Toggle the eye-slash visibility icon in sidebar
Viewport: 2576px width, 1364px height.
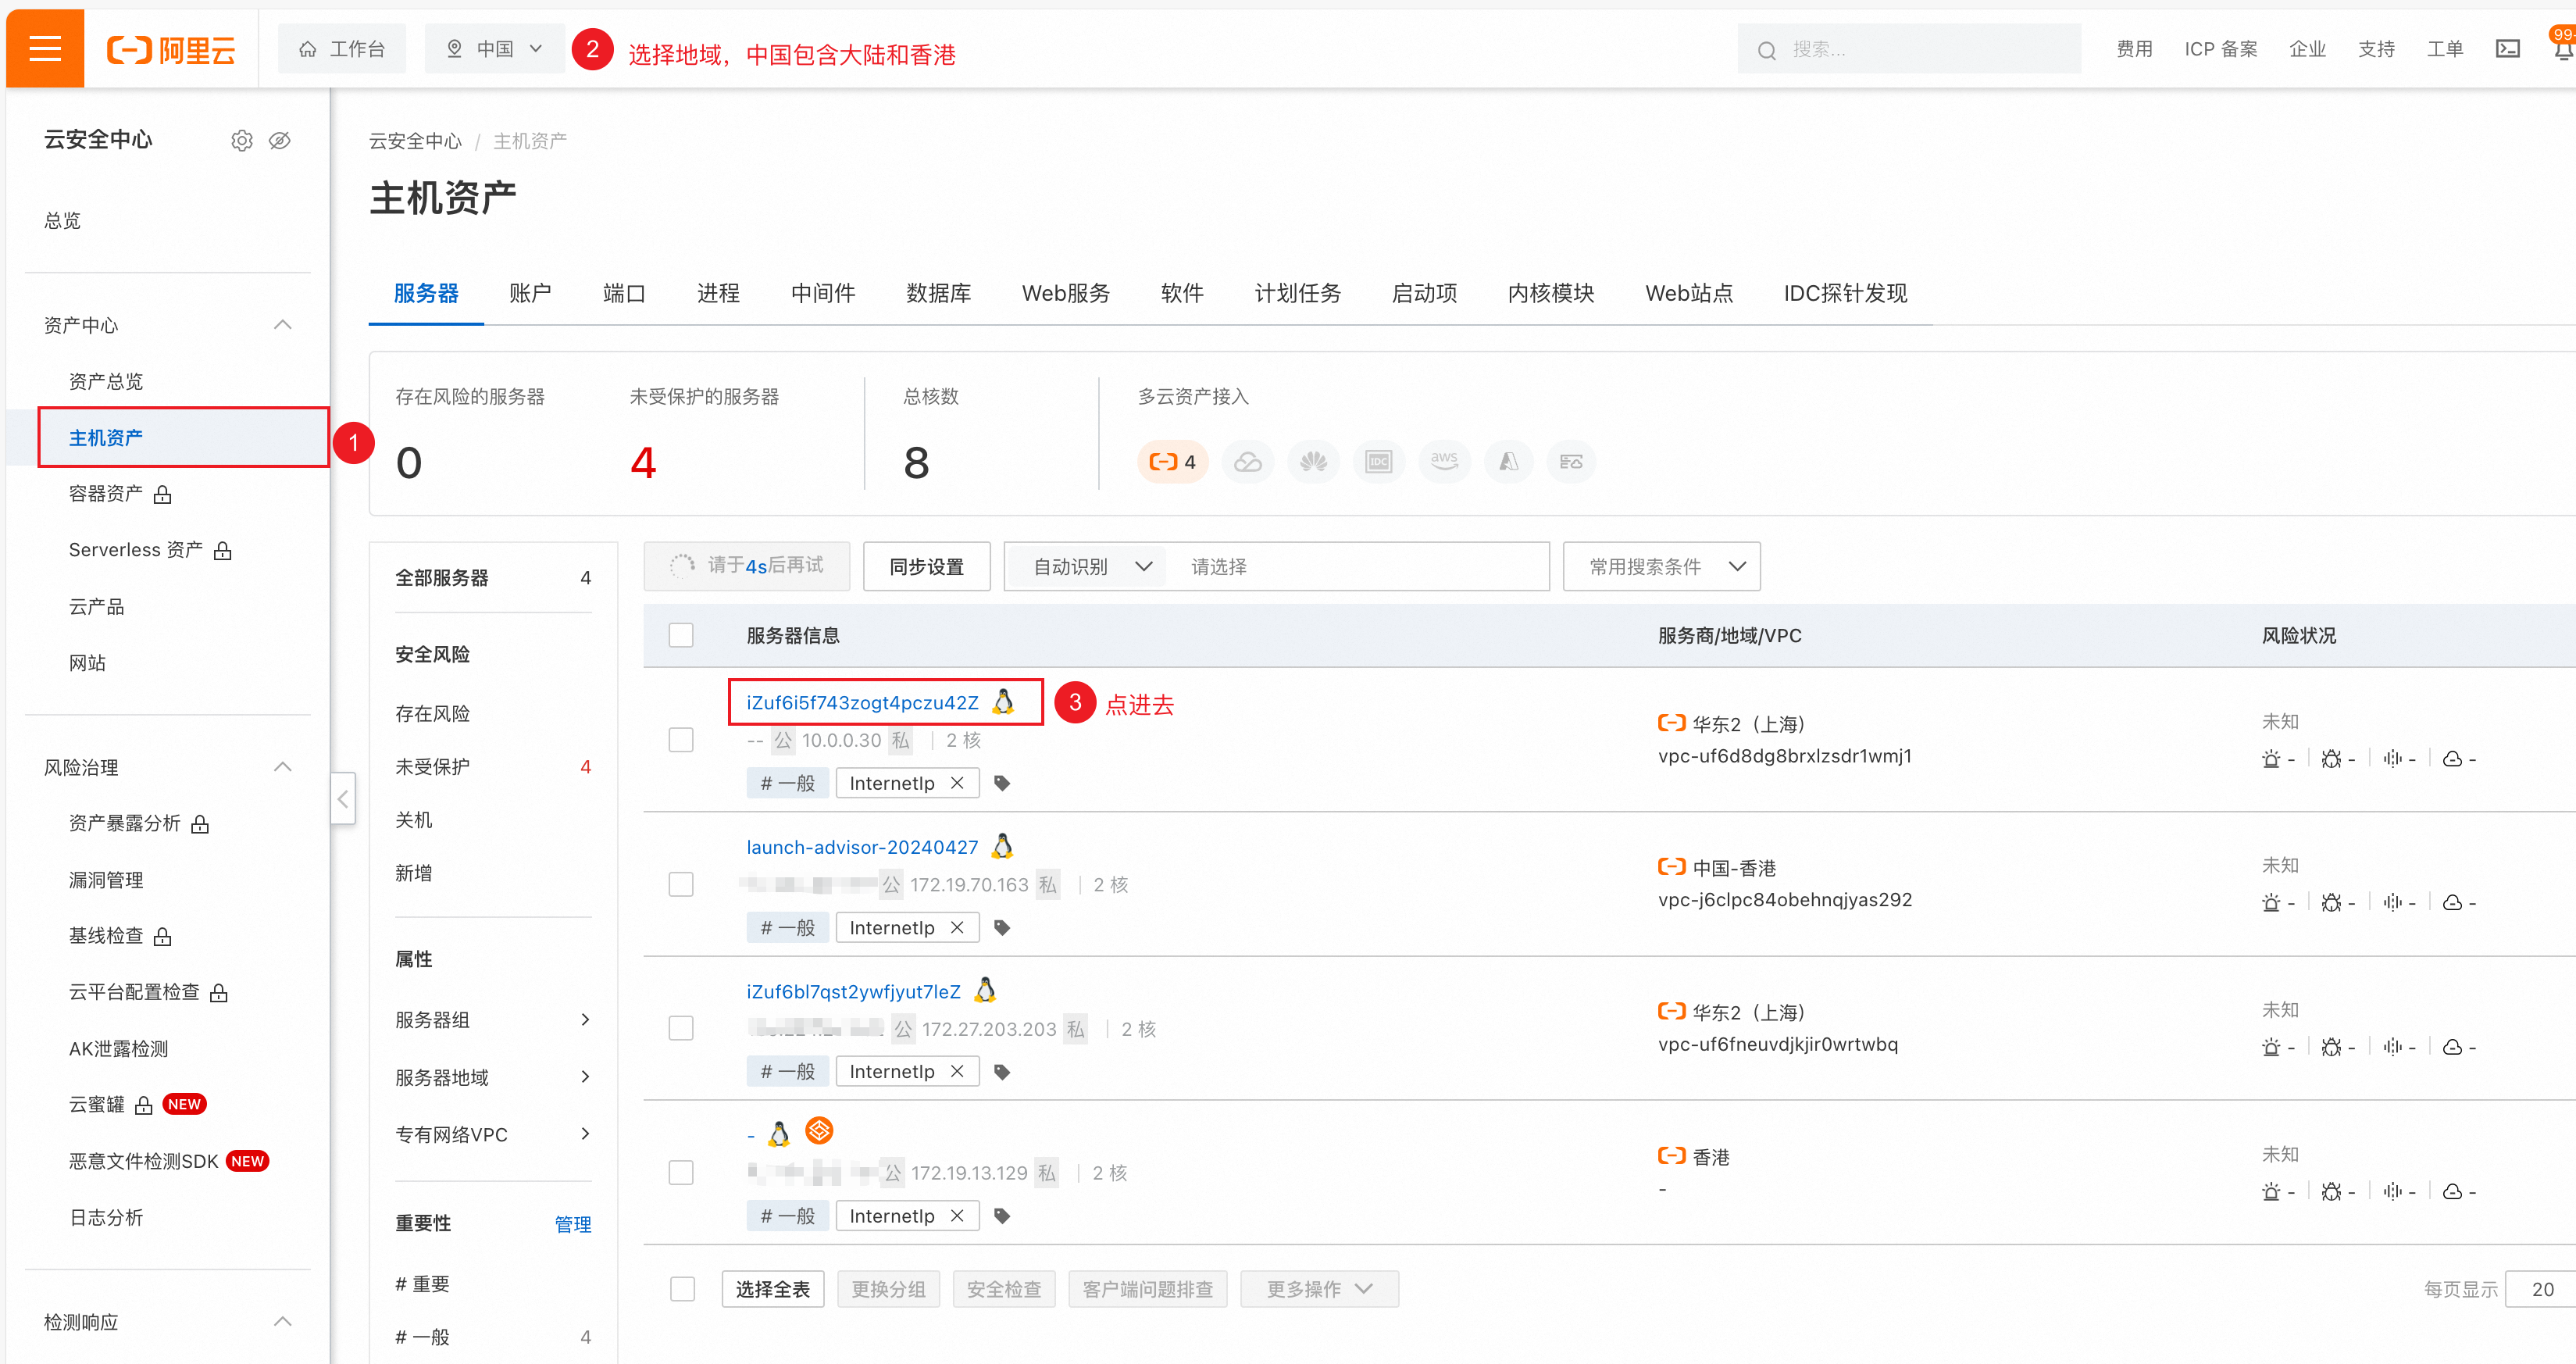click(280, 140)
